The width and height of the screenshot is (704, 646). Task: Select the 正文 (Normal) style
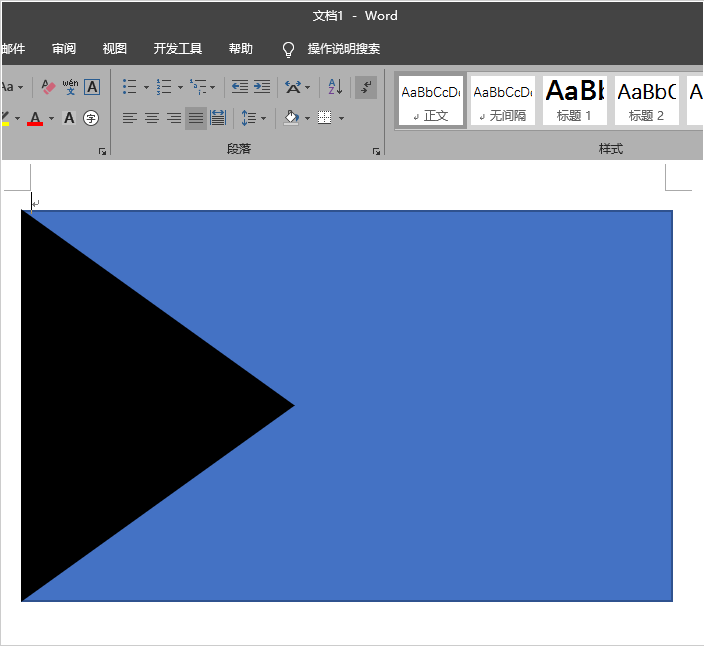tap(431, 101)
